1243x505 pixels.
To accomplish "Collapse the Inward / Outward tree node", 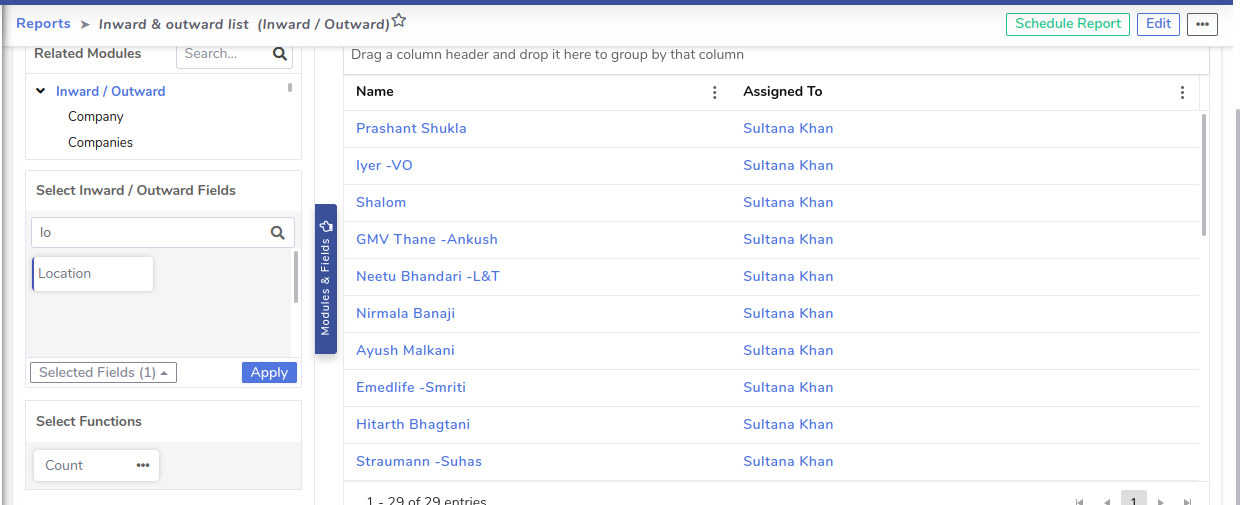I will [41, 91].
